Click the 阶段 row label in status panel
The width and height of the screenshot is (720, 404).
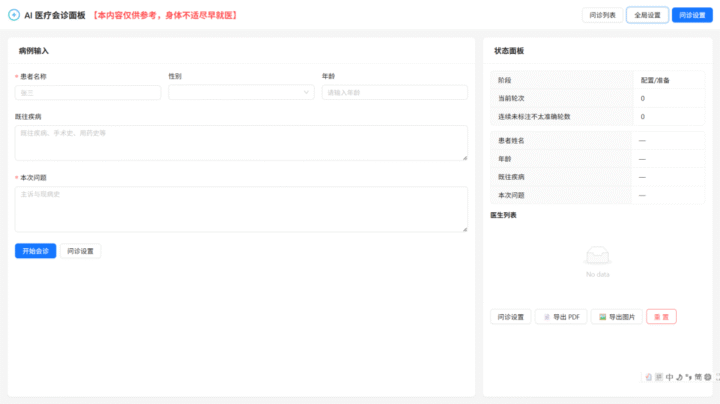tap(505, 80)
